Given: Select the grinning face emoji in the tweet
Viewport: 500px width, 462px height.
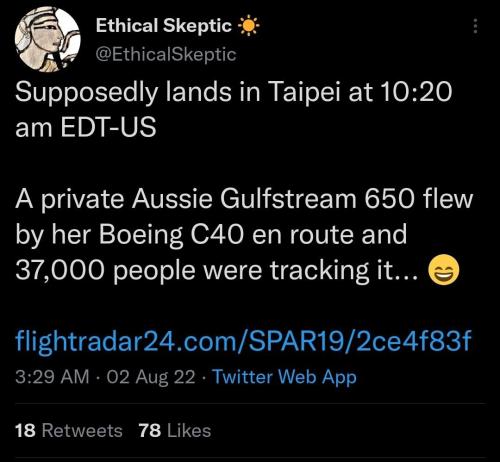Looking at the screenshot, I should 443,270.
